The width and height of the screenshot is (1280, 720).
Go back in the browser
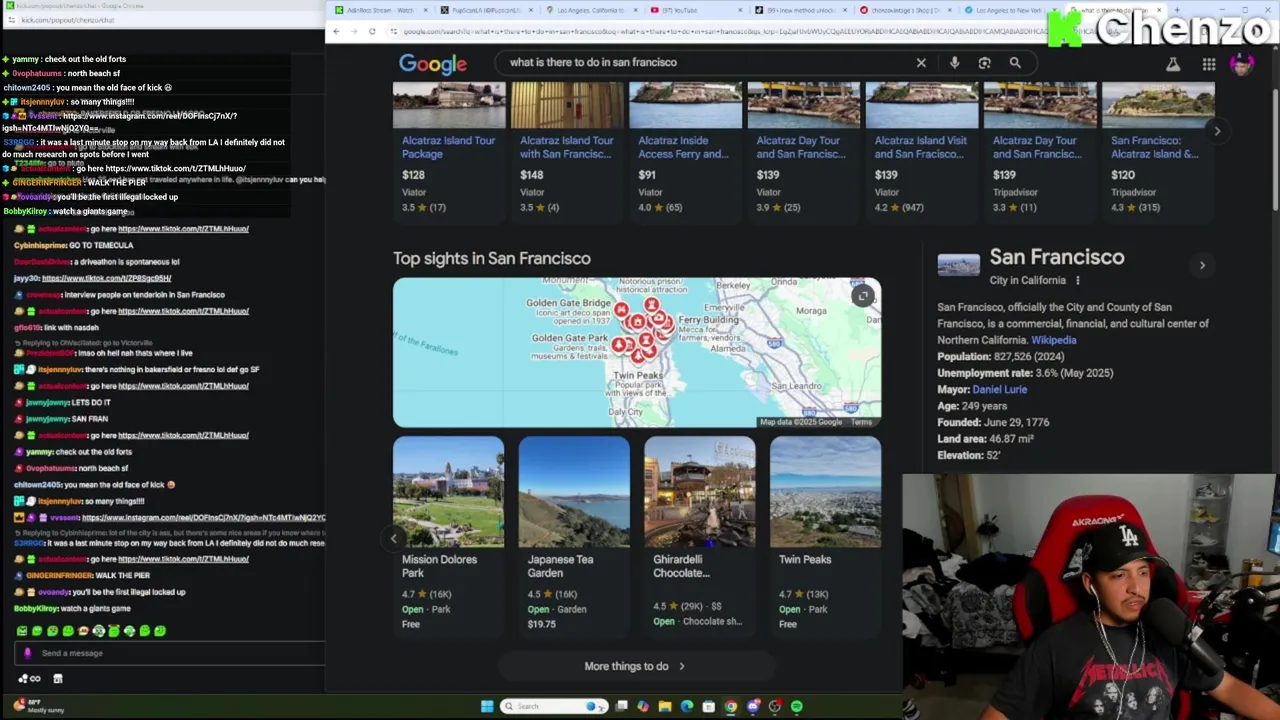click(336, 31)
